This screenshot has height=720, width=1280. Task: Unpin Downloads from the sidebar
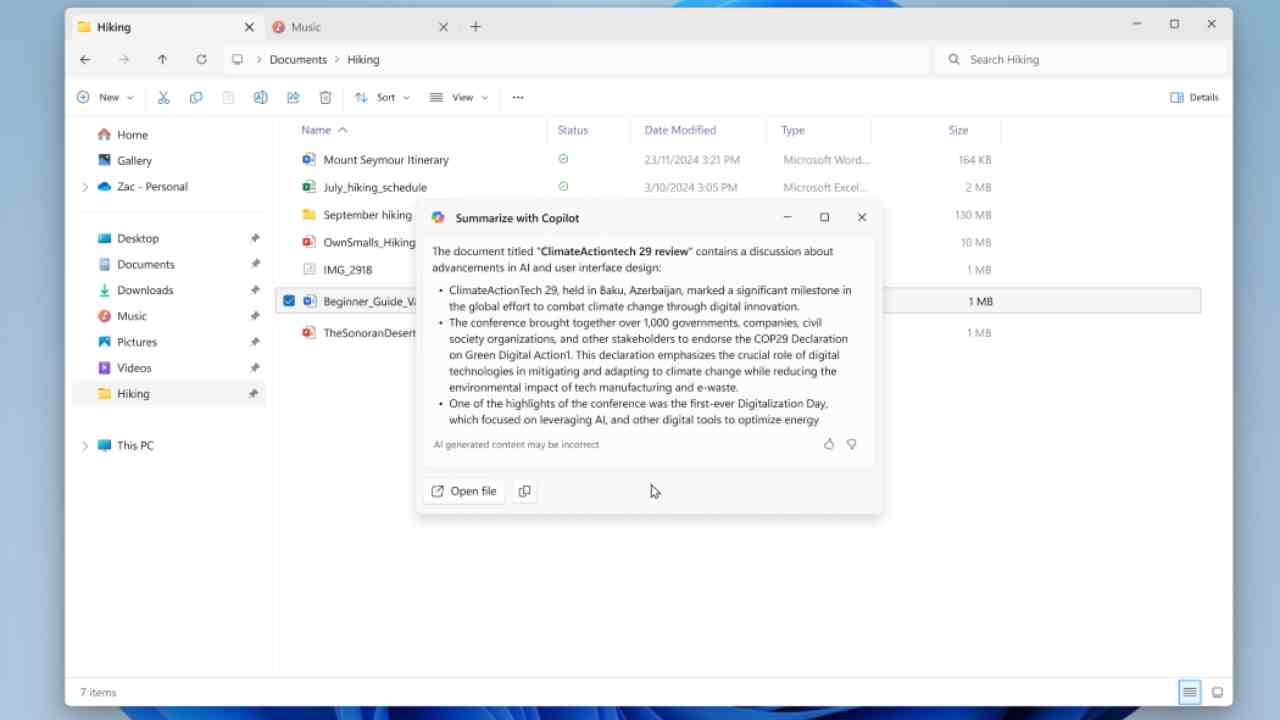pyautogui.click(x=255, y=290)
